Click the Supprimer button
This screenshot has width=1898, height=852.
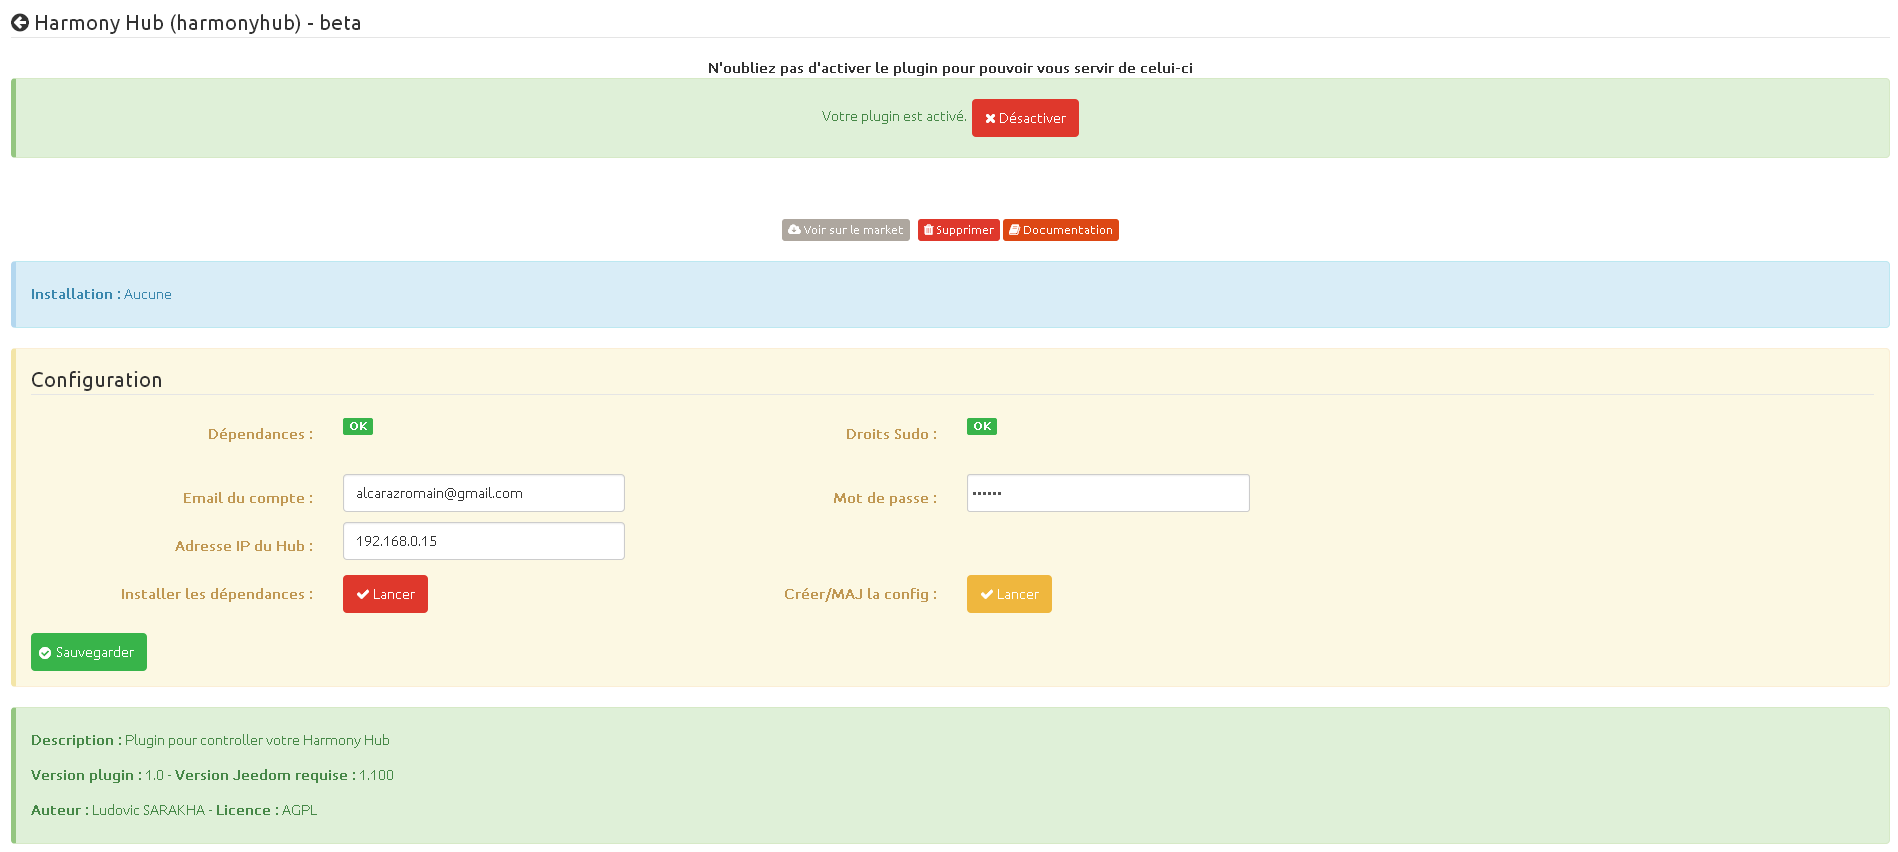click(959, 230)
